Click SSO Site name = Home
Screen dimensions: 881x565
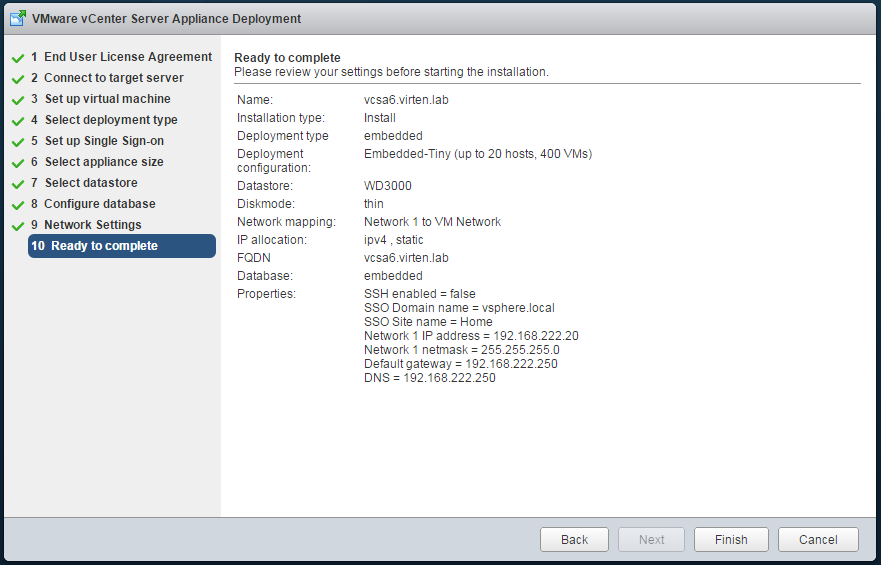click(x=428, y=322)
